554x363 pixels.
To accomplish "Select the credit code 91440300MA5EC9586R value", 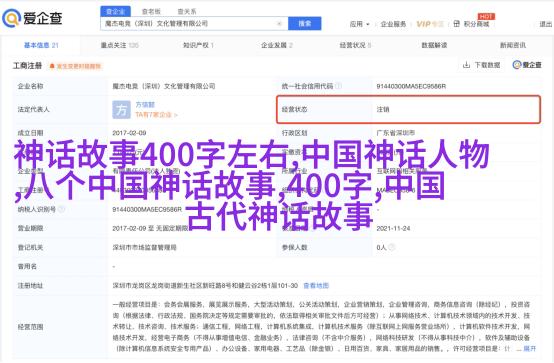I will (x=411, y=86).
